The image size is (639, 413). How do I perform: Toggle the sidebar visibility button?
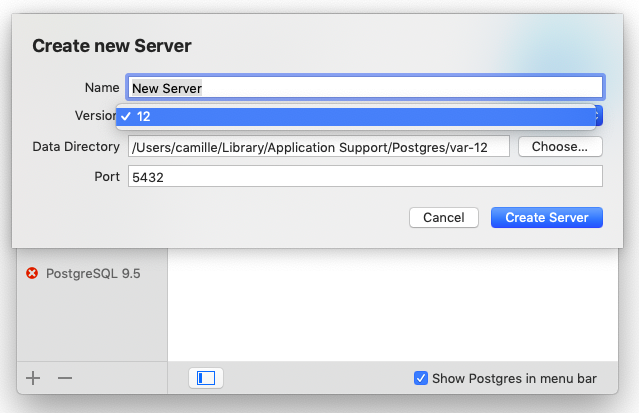(206, 378)
